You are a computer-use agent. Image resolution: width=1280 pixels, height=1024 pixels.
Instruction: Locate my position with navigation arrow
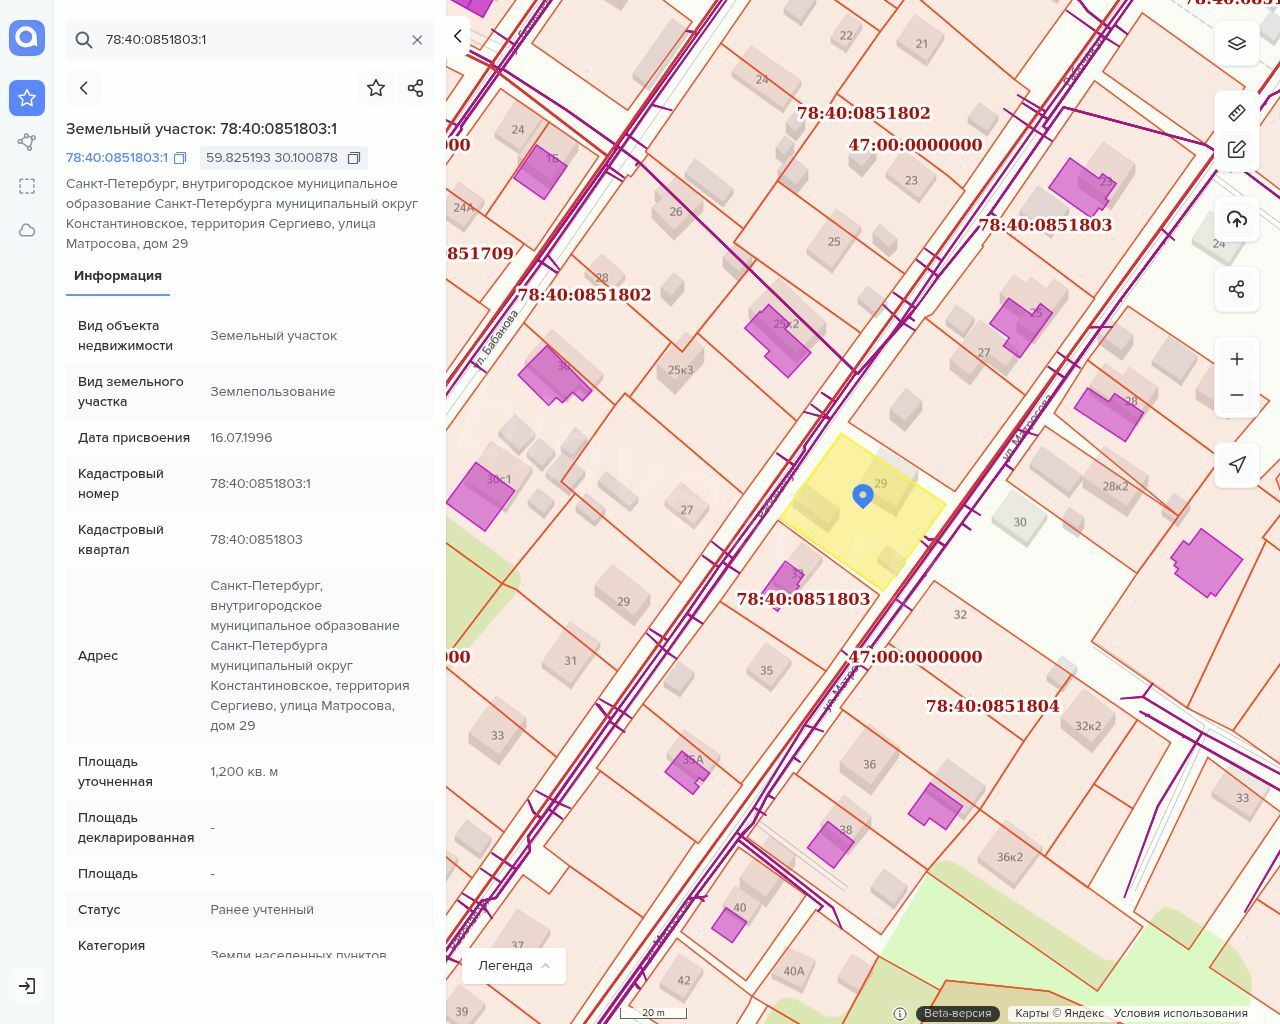pos(1237,465)
